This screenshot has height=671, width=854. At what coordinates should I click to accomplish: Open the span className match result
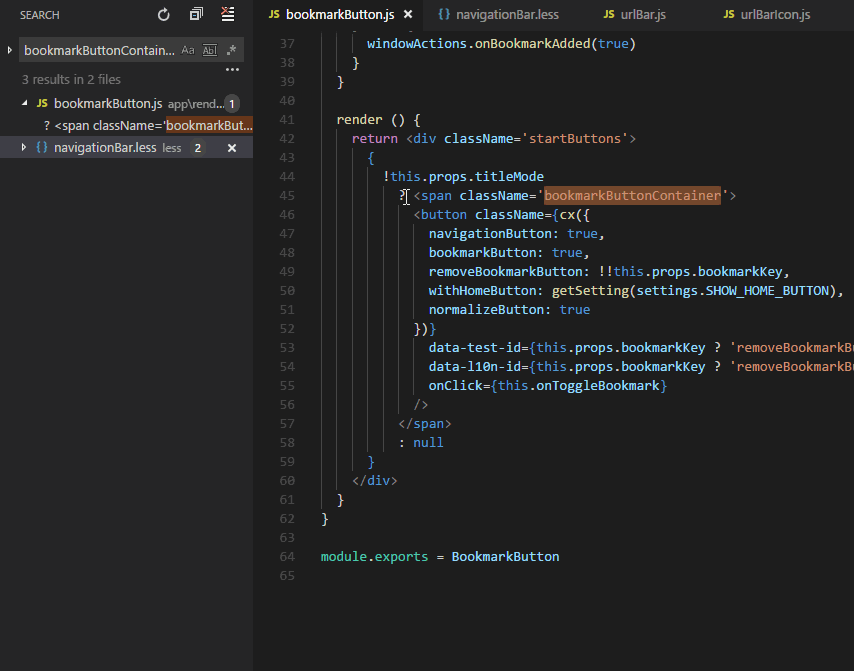click(148, 126)
